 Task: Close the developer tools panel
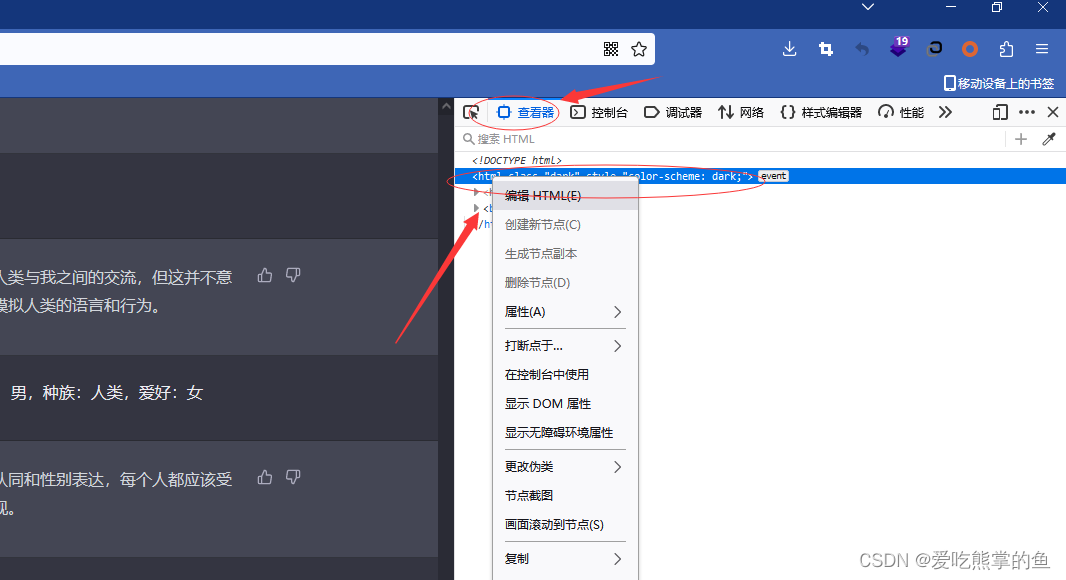(x=1053, y=112)
